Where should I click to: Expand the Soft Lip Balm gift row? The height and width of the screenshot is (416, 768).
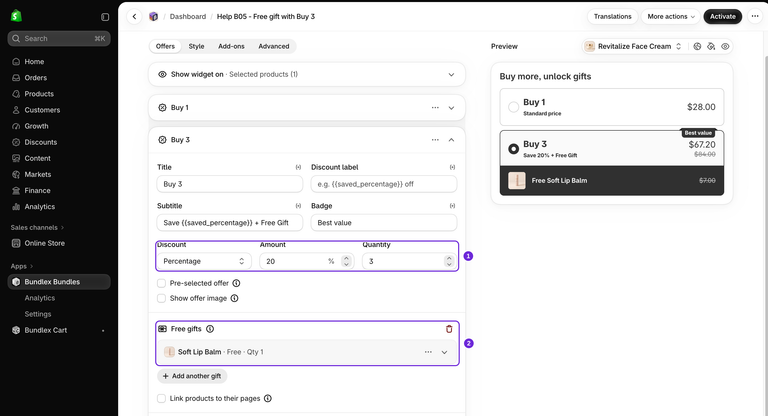tap(444, 352)
